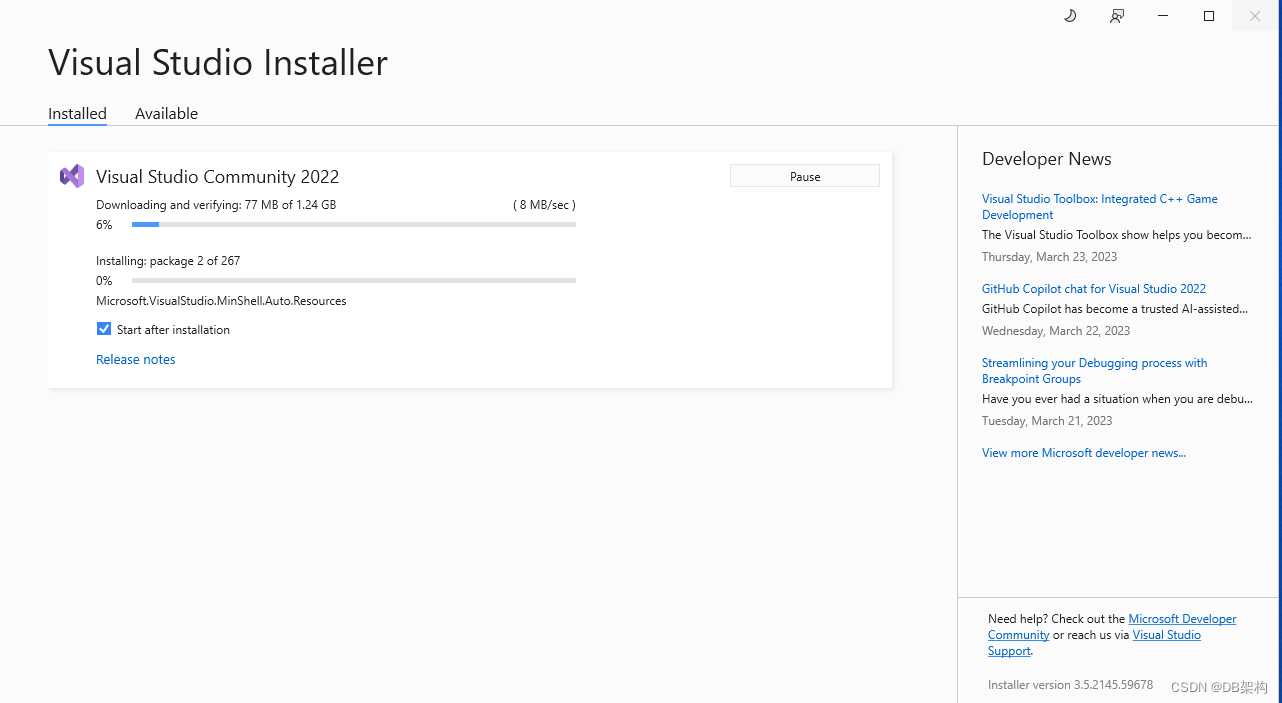Click Have you ever had a situation description
The height and width of the screenshot is (703, 1282).
(x=1117, y=399)
